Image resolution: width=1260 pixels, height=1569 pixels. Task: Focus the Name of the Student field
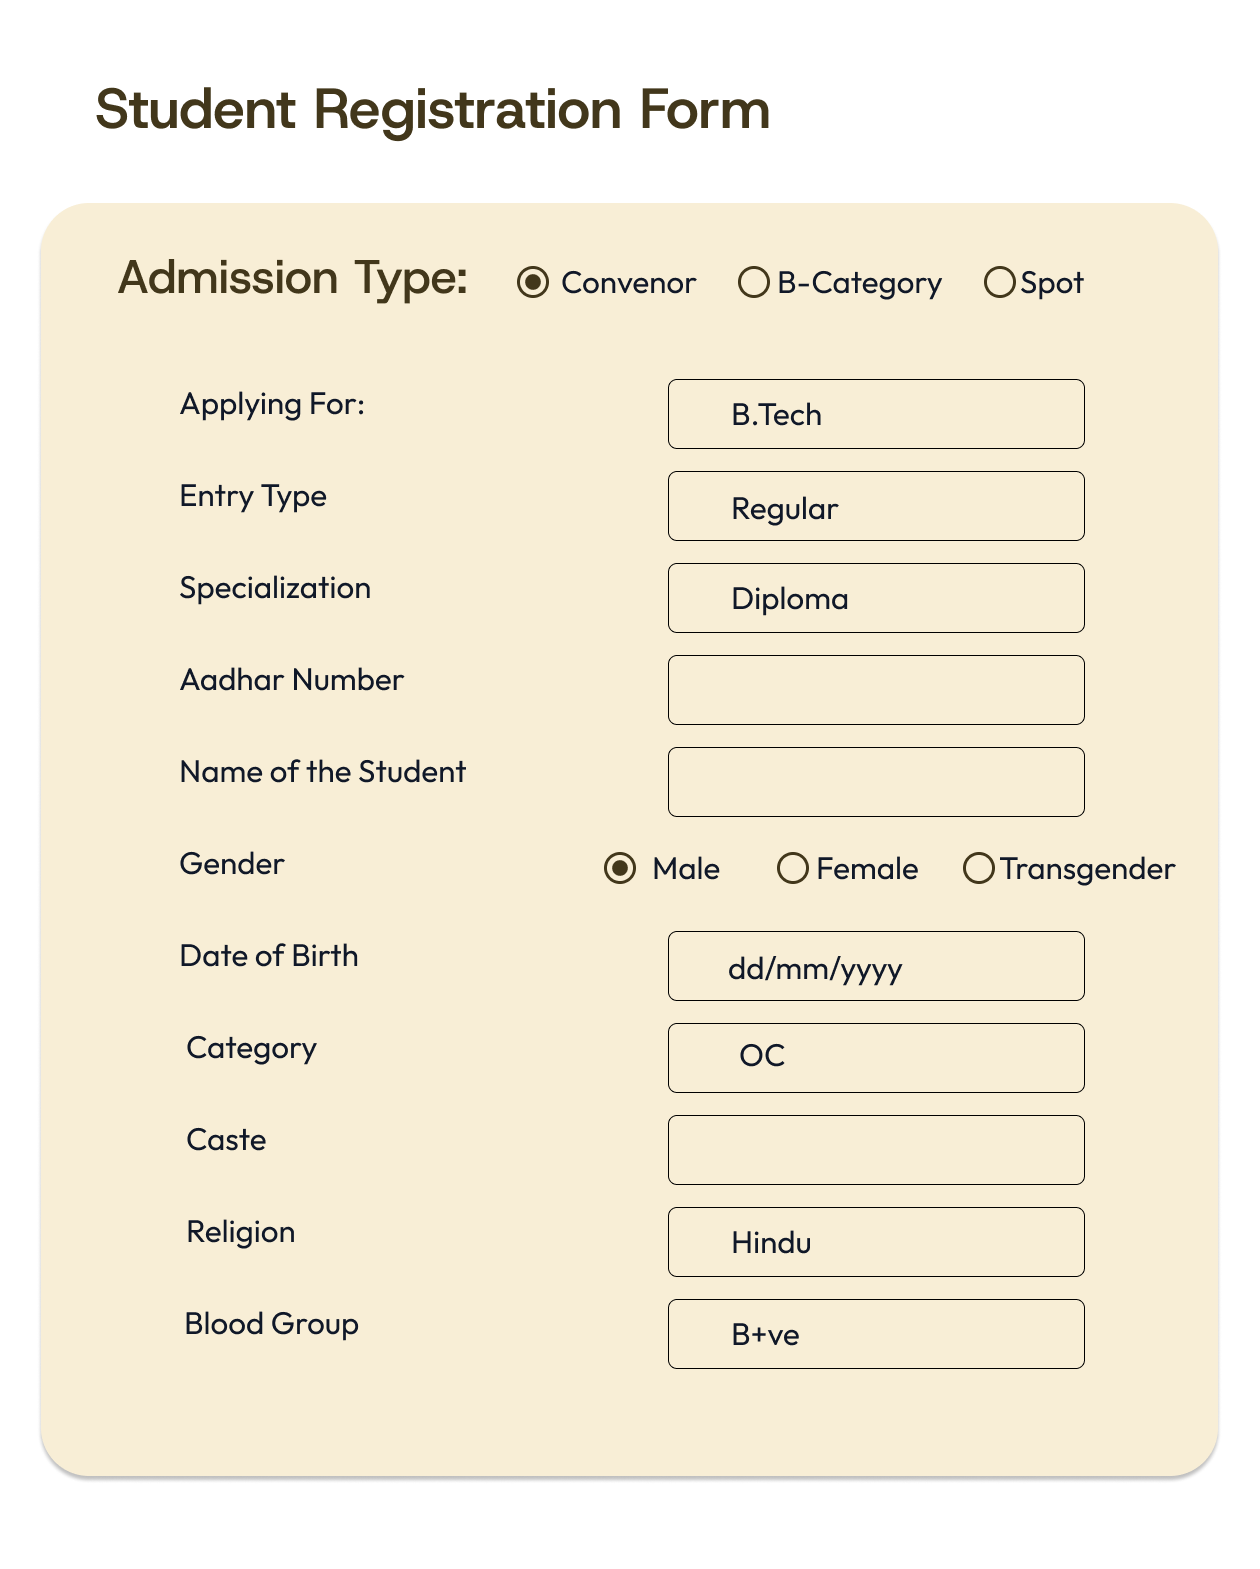(x=876, y=782)
